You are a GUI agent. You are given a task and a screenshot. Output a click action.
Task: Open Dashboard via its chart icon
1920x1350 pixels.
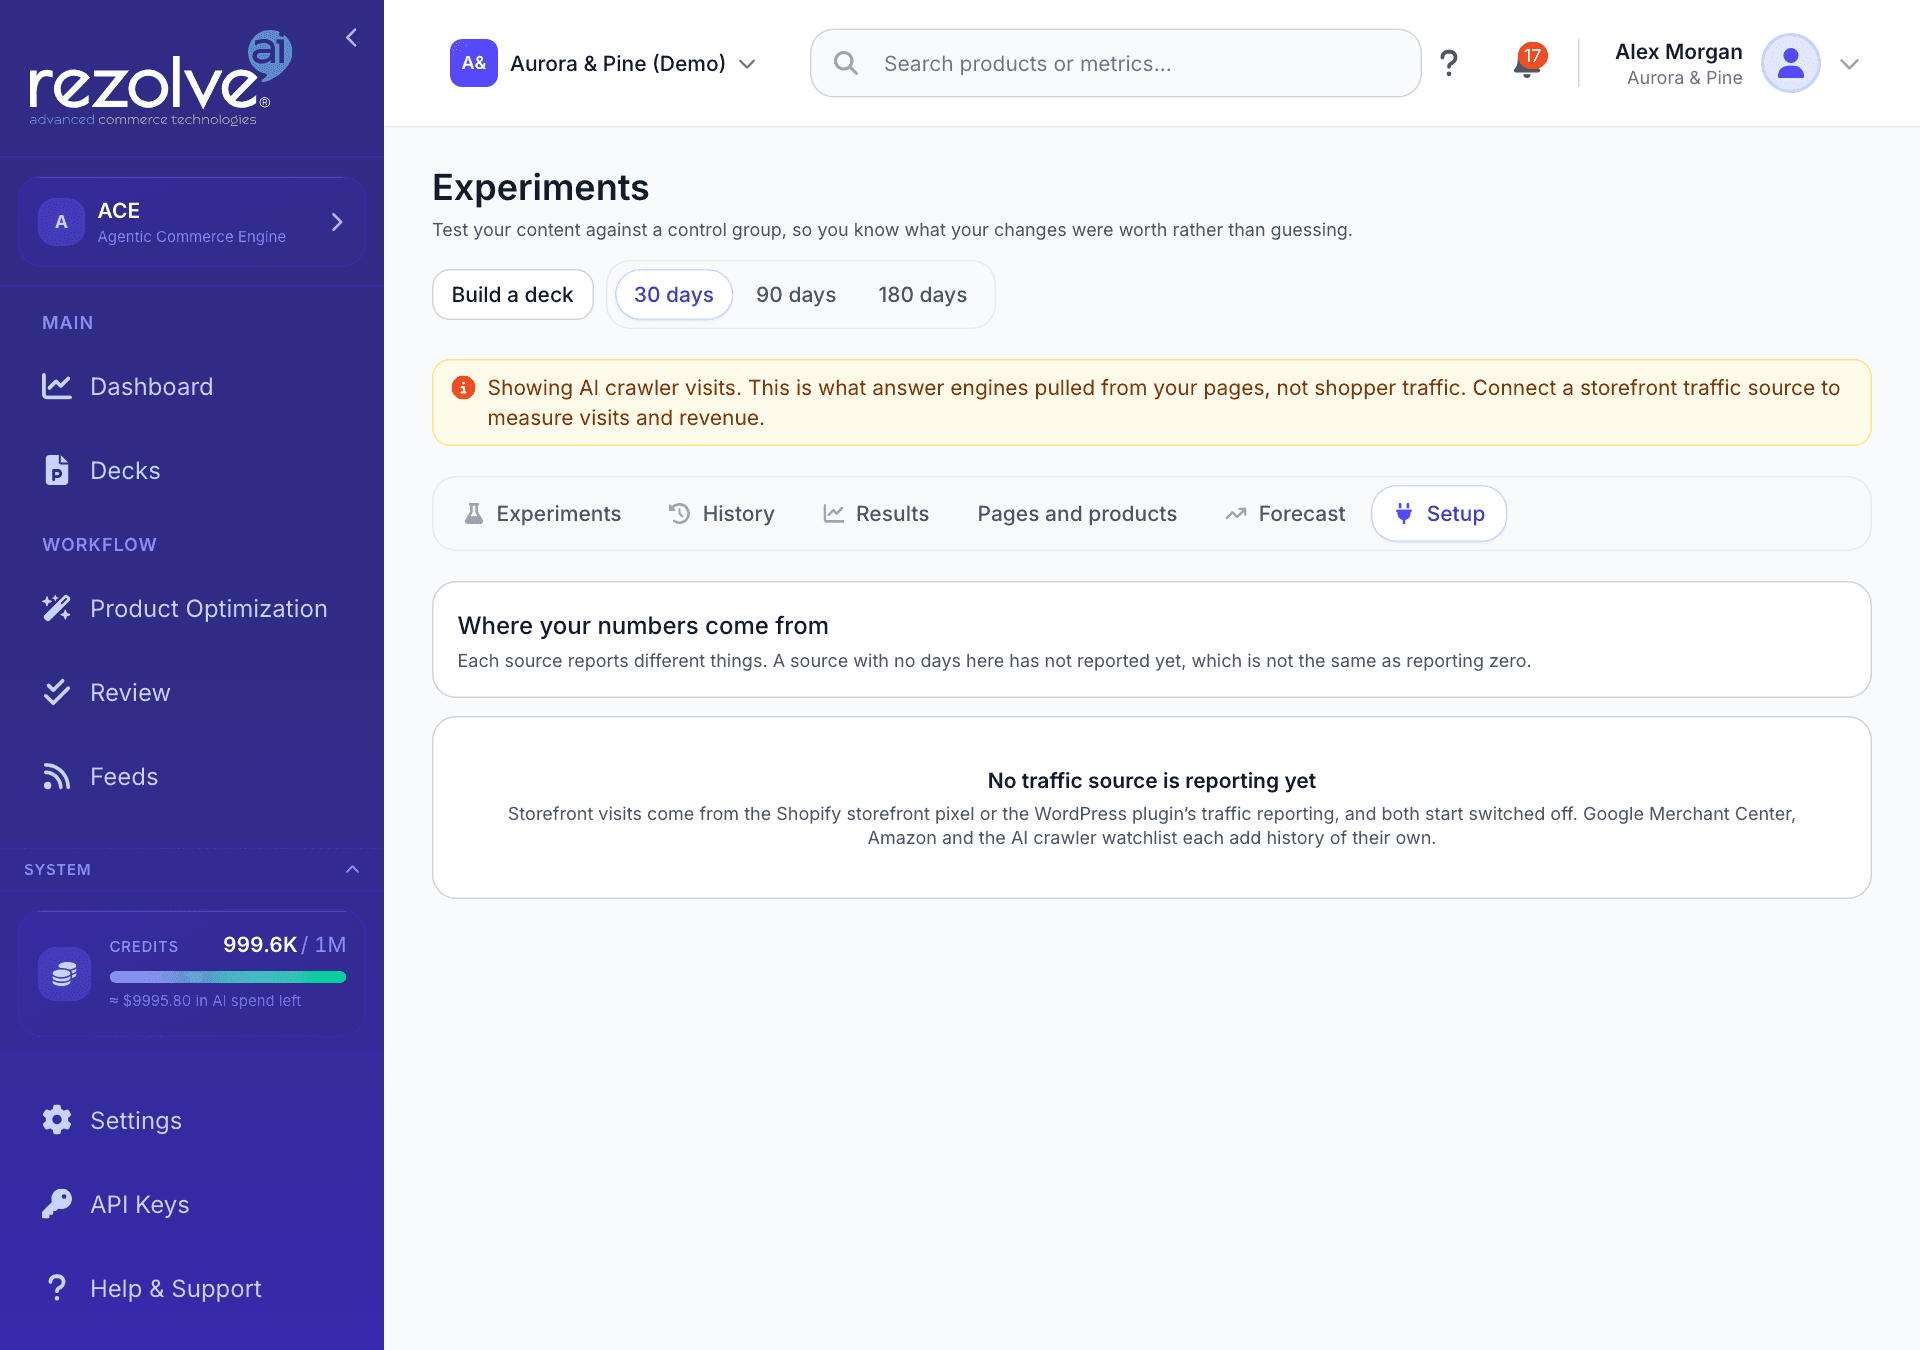57,387
